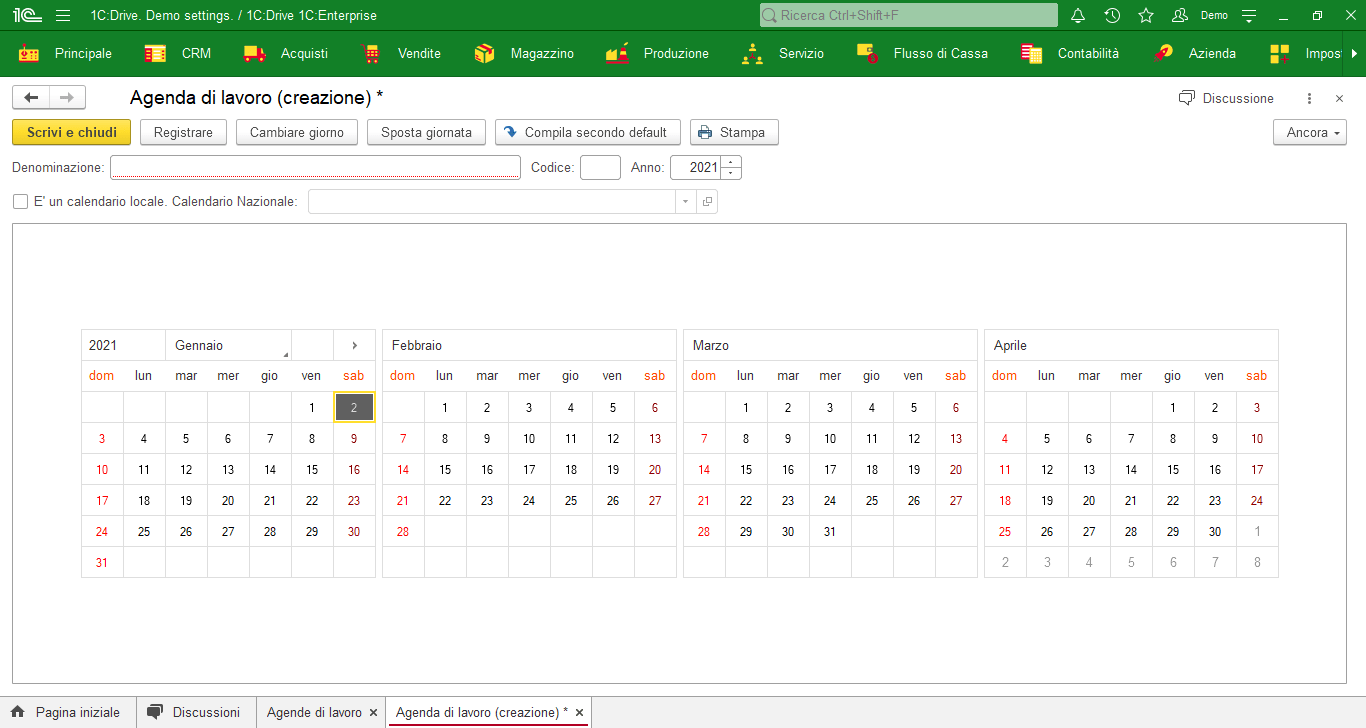This screenshot has height=728, width=1366.
Task: Open the 1C main menu logo
Action: coord(27,15)
